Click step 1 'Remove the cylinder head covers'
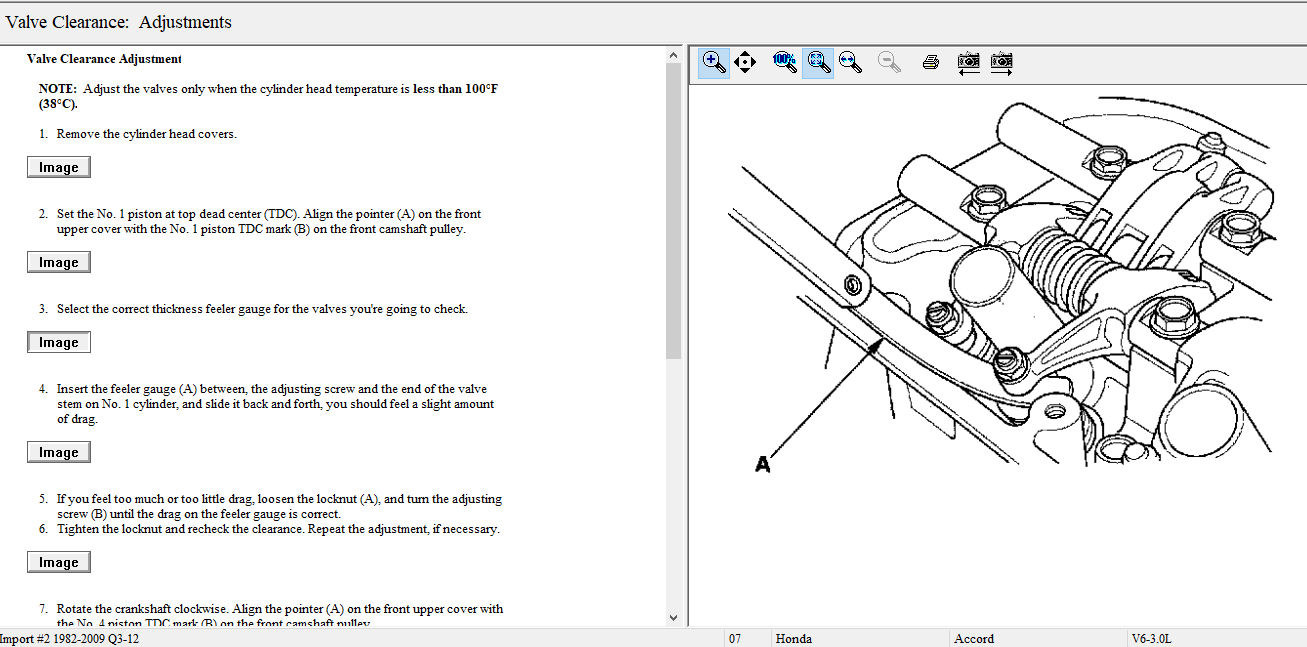 (146, 134)
